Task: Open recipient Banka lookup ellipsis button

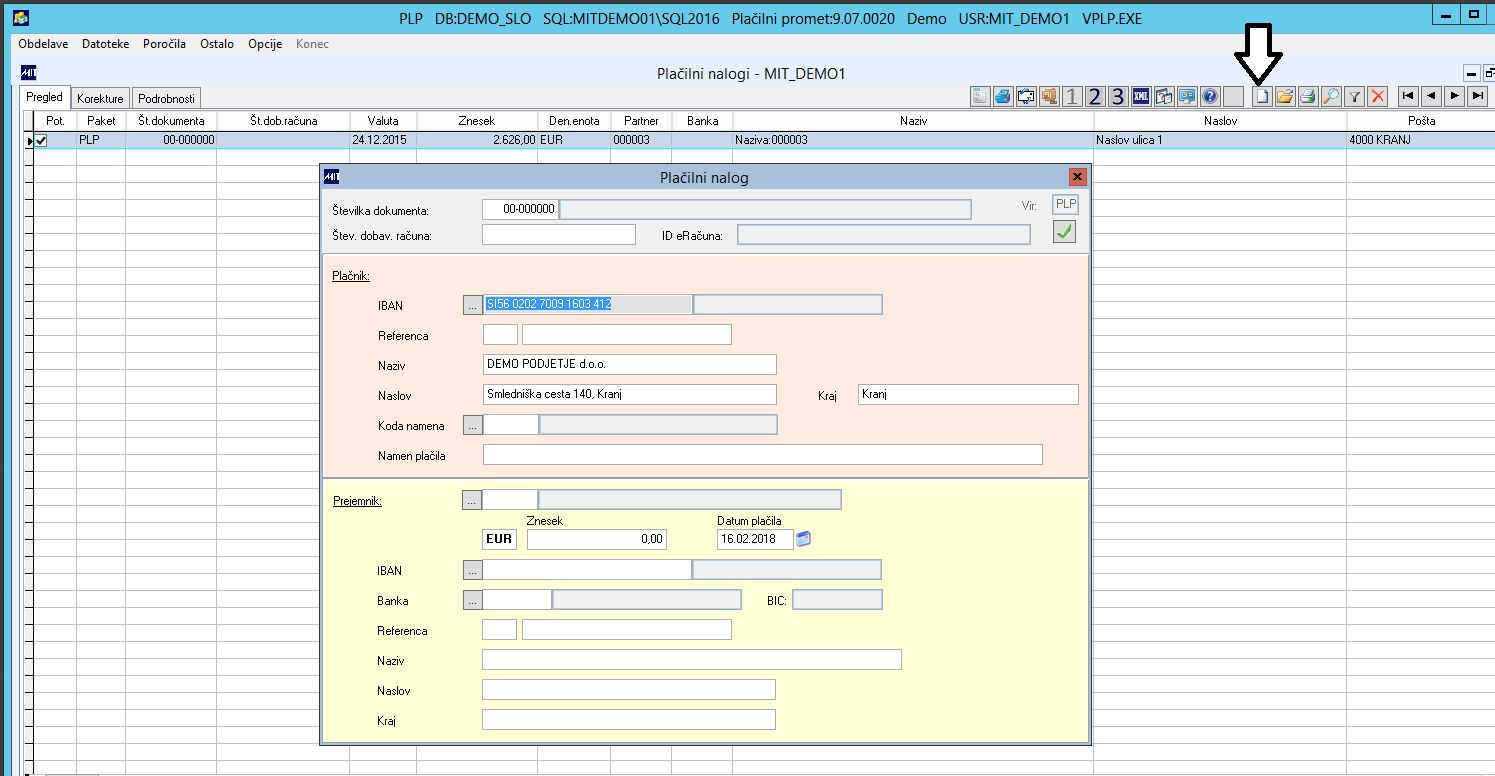Action: coord(473,600)
